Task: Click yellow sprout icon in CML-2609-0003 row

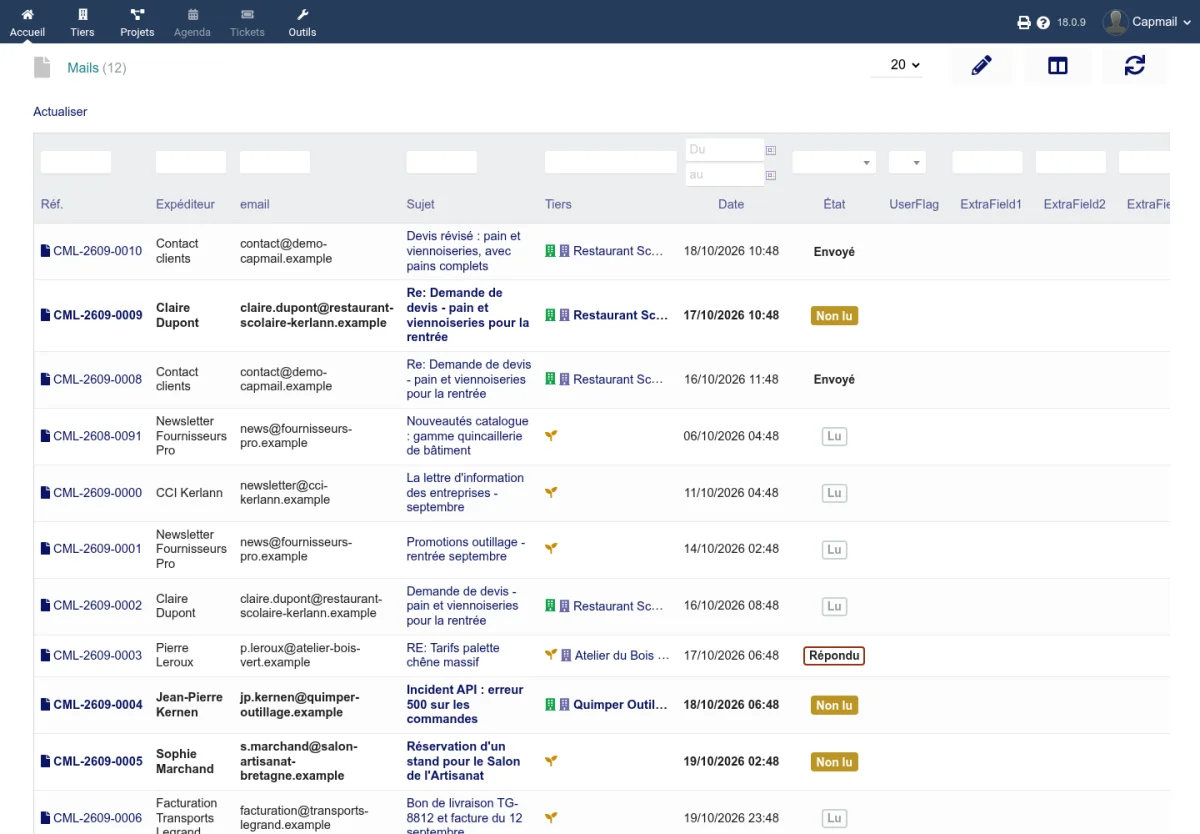Action: click(x=551, y=655)
